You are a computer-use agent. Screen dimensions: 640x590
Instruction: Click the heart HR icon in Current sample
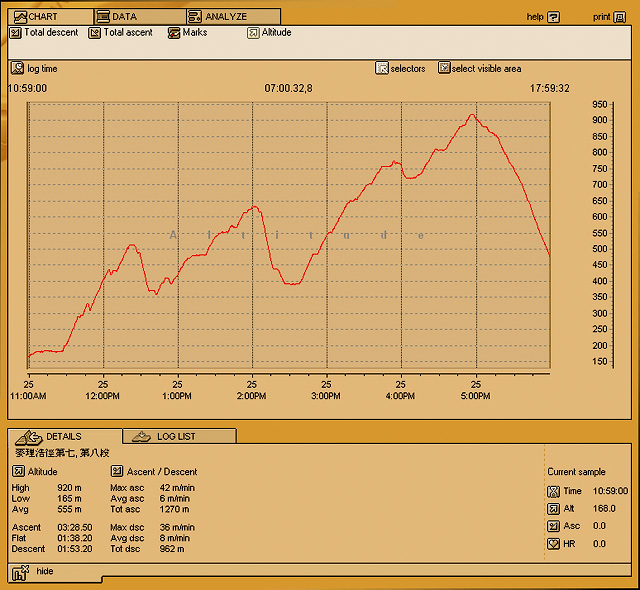click(553, 544)
